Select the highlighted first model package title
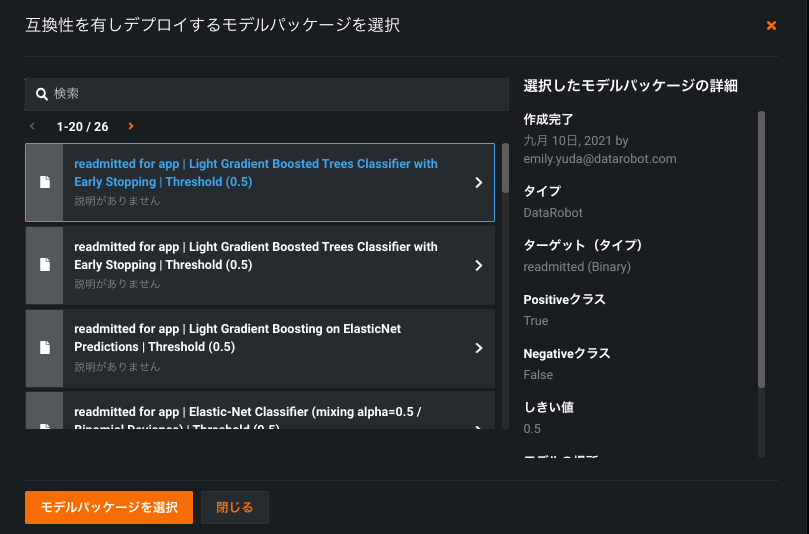This screenshot has height=534, width=809. coord(256,173)
